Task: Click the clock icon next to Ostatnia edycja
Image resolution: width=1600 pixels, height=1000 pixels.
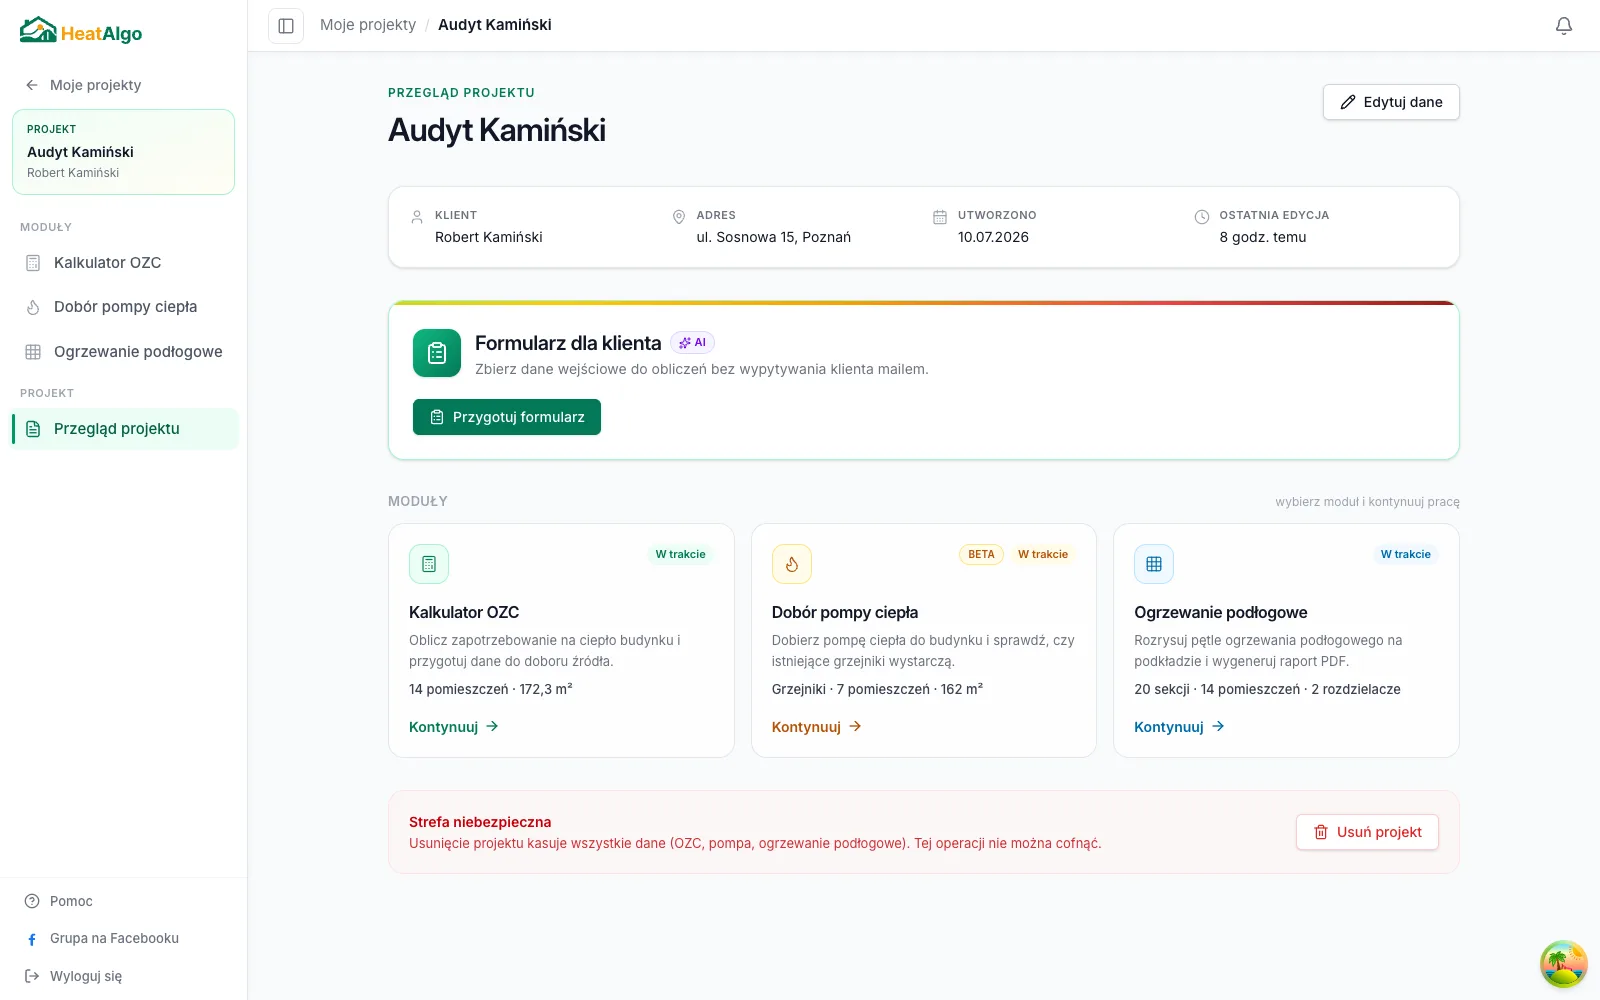Action: [1202, 217]
